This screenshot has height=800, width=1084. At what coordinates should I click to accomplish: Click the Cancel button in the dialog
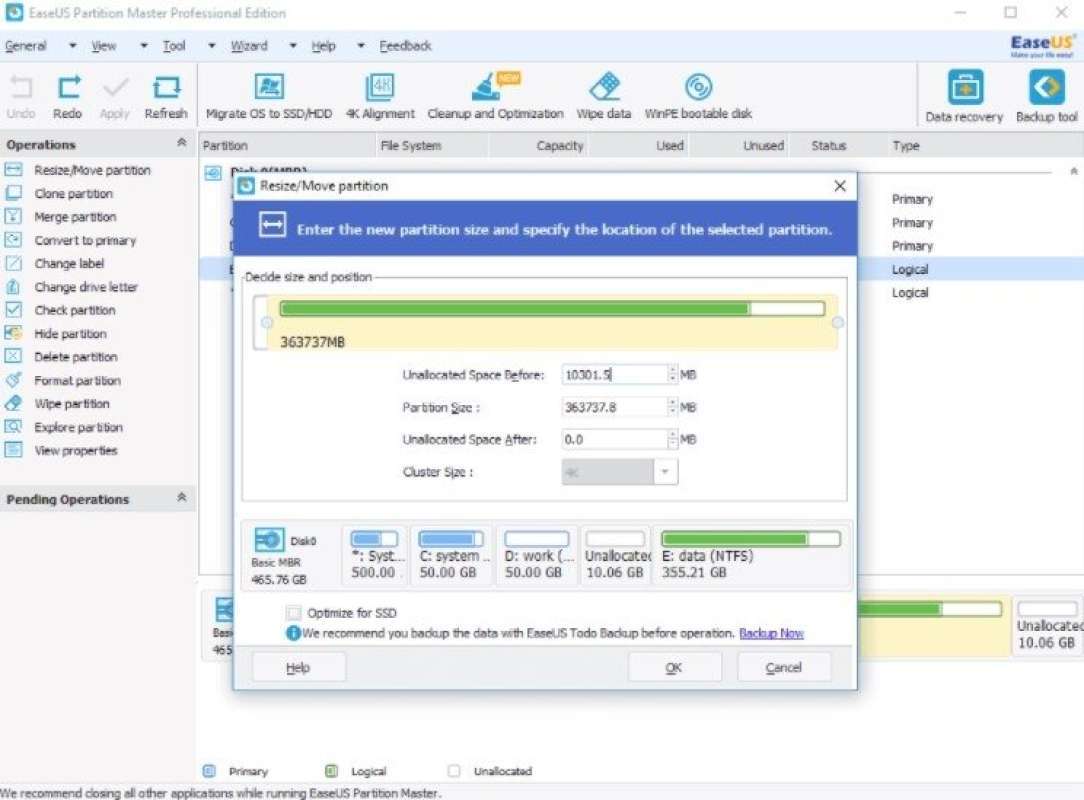(x=784, y=666)
